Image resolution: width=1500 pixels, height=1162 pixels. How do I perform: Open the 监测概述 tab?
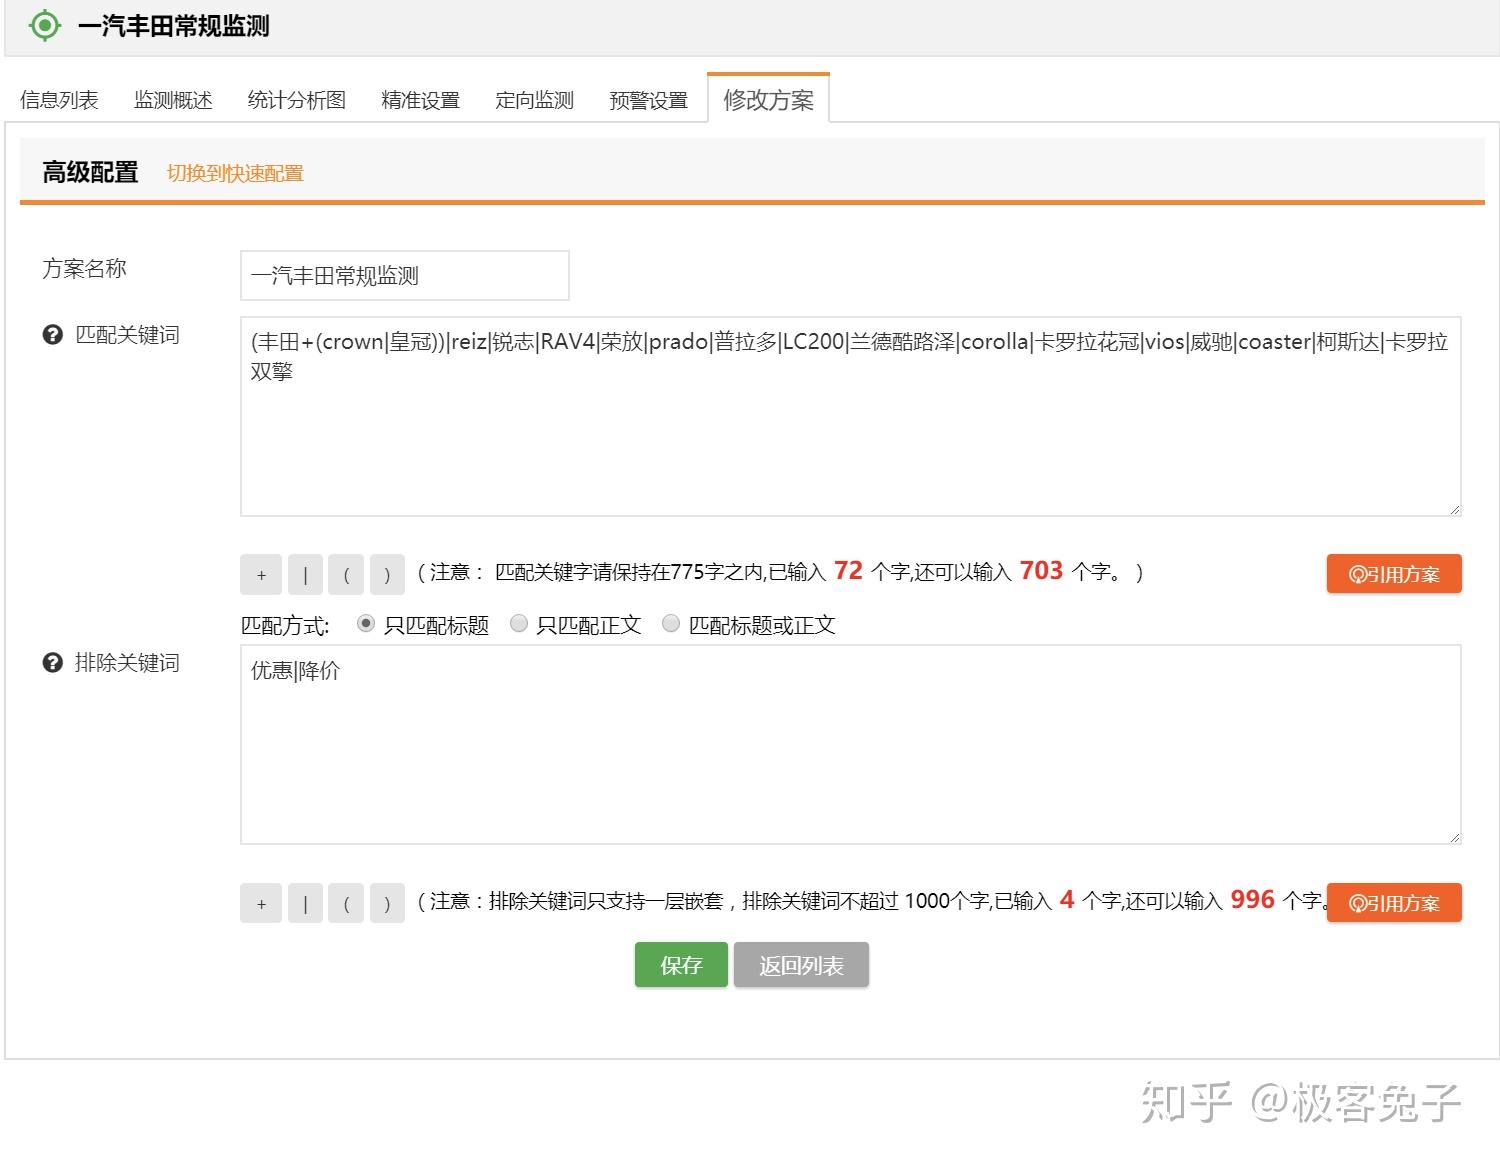[173, 100]
